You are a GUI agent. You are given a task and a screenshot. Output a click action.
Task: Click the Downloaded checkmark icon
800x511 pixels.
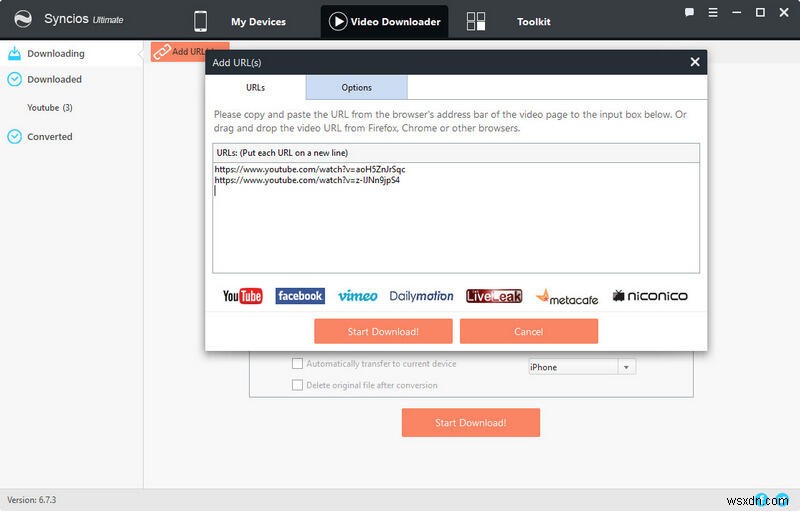tap(15, 79)
